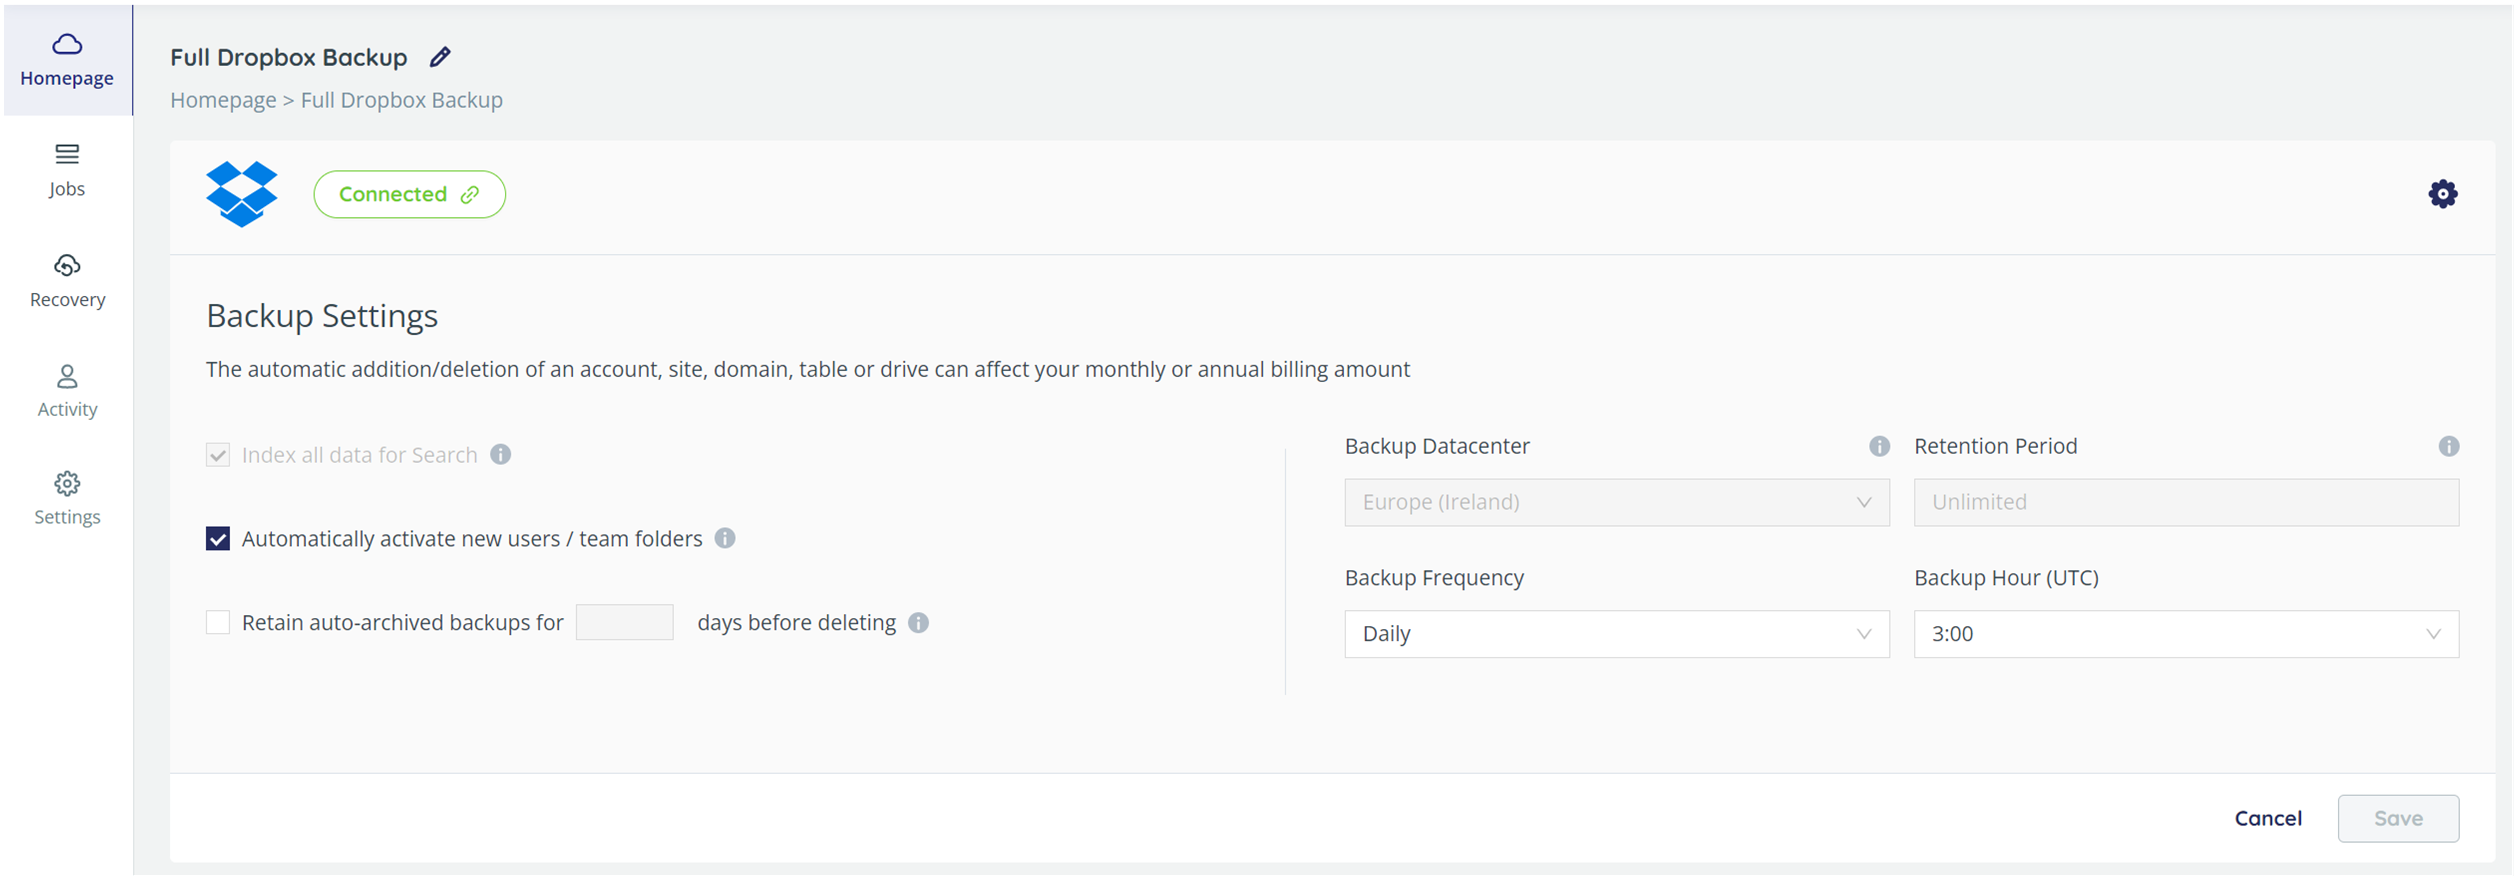Click the Cancel button
The image size is (2518, 877).
(2268, 819)
